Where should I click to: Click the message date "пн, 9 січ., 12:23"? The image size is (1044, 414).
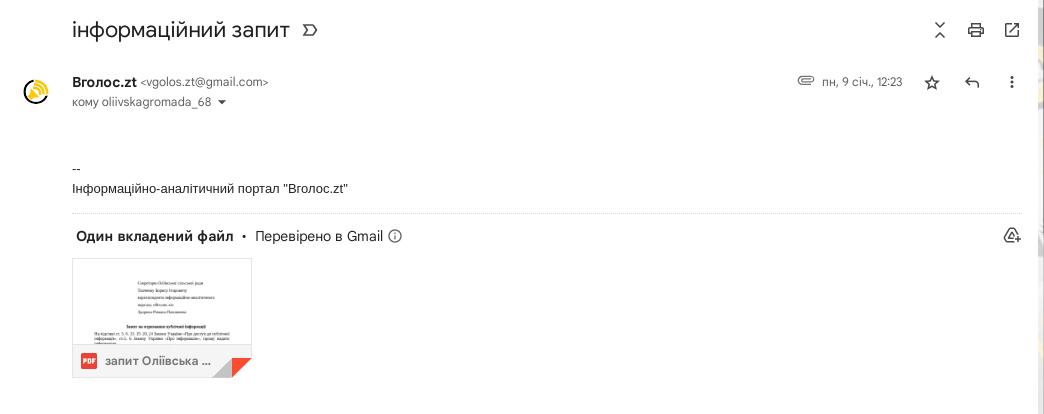(862, 82)
